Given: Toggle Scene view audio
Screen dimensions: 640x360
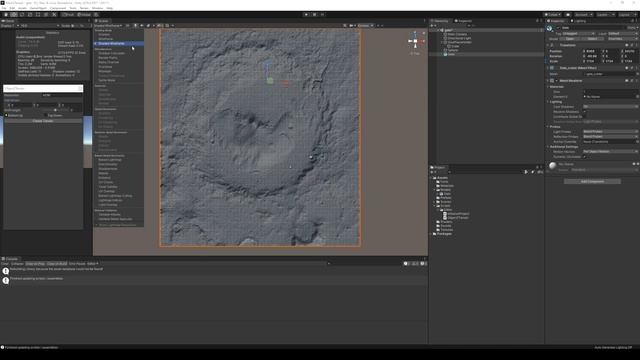Looking at the screenshot, I should (x=142, y=26).
